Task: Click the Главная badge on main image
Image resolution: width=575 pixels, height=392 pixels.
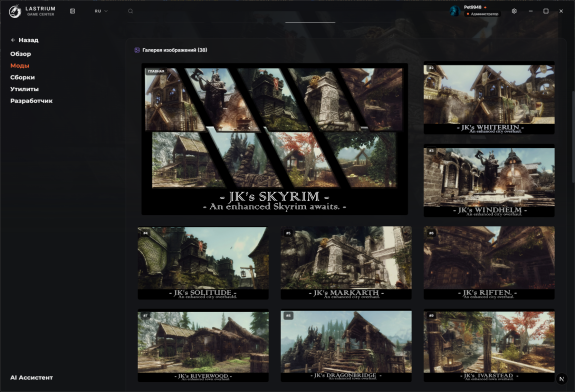Action: tap(156, 71)
